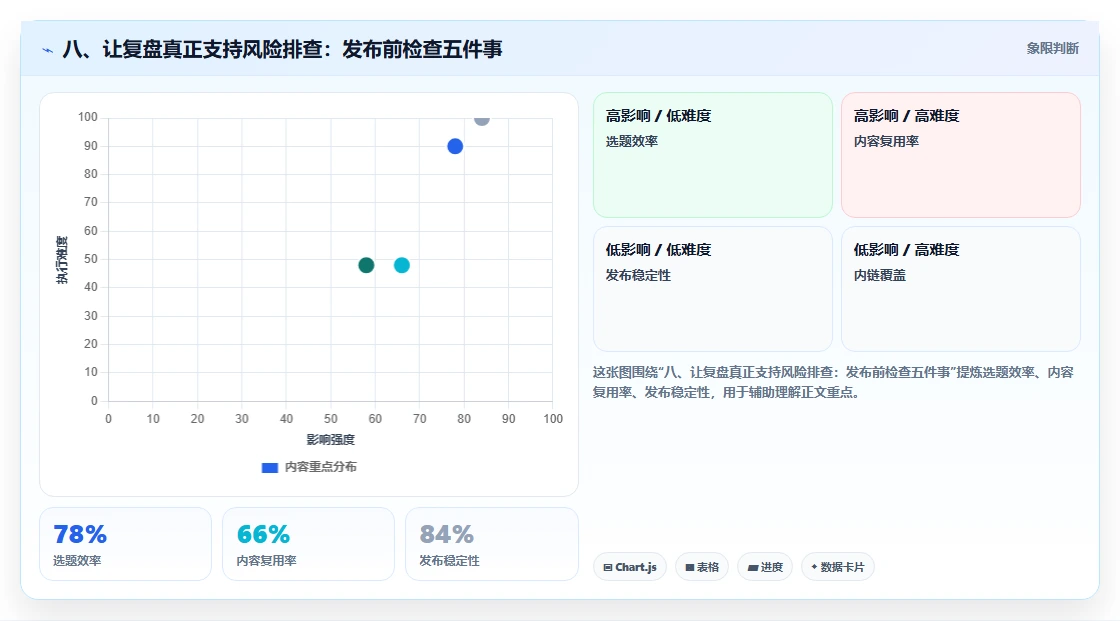Click 发布稳定性 text in quadrant card
Image resolution: width=1120 pixels, height=621 pixels.
click(x=638, y=275)
